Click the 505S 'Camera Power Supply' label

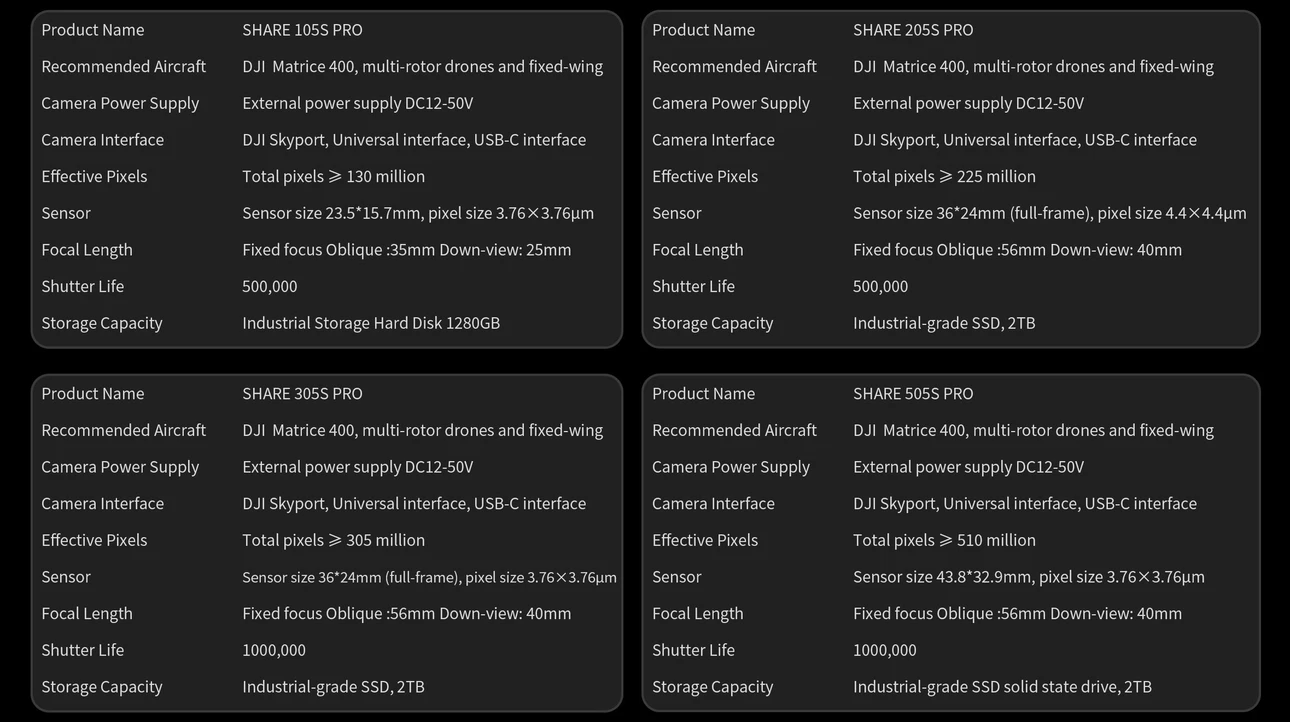731,467
